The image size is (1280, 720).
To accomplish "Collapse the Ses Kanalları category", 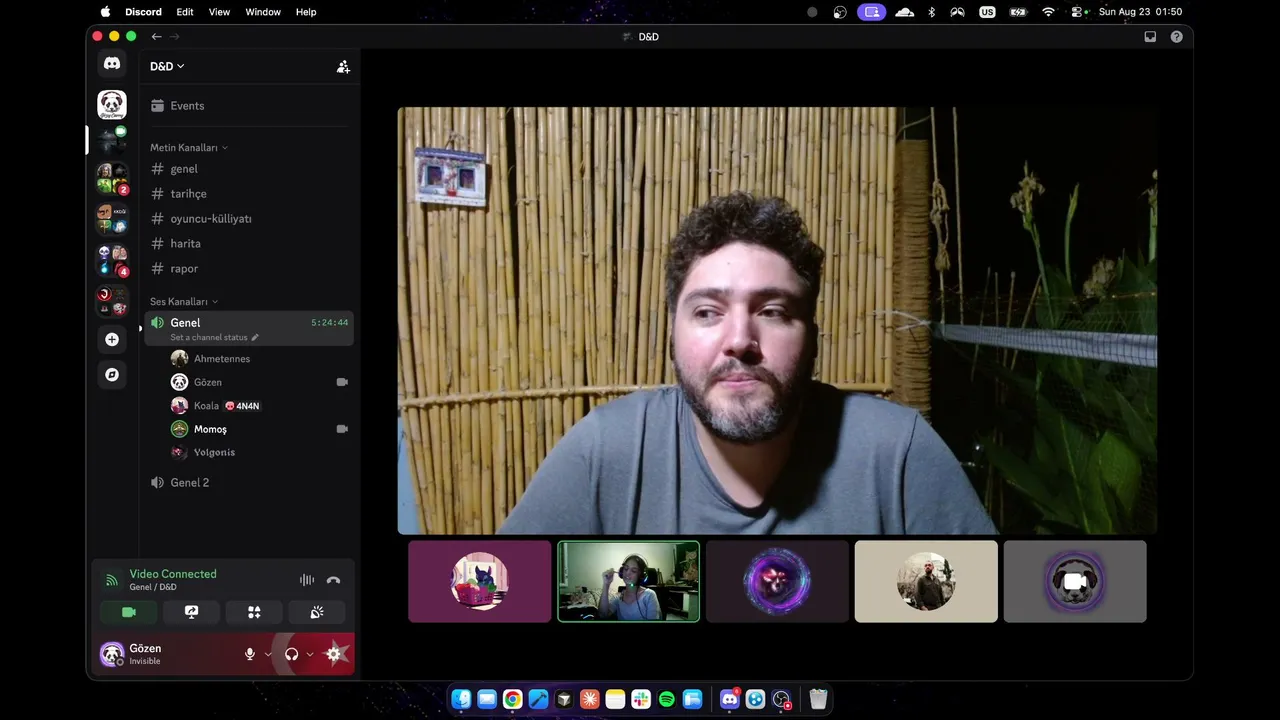I will tap(184, 302).
